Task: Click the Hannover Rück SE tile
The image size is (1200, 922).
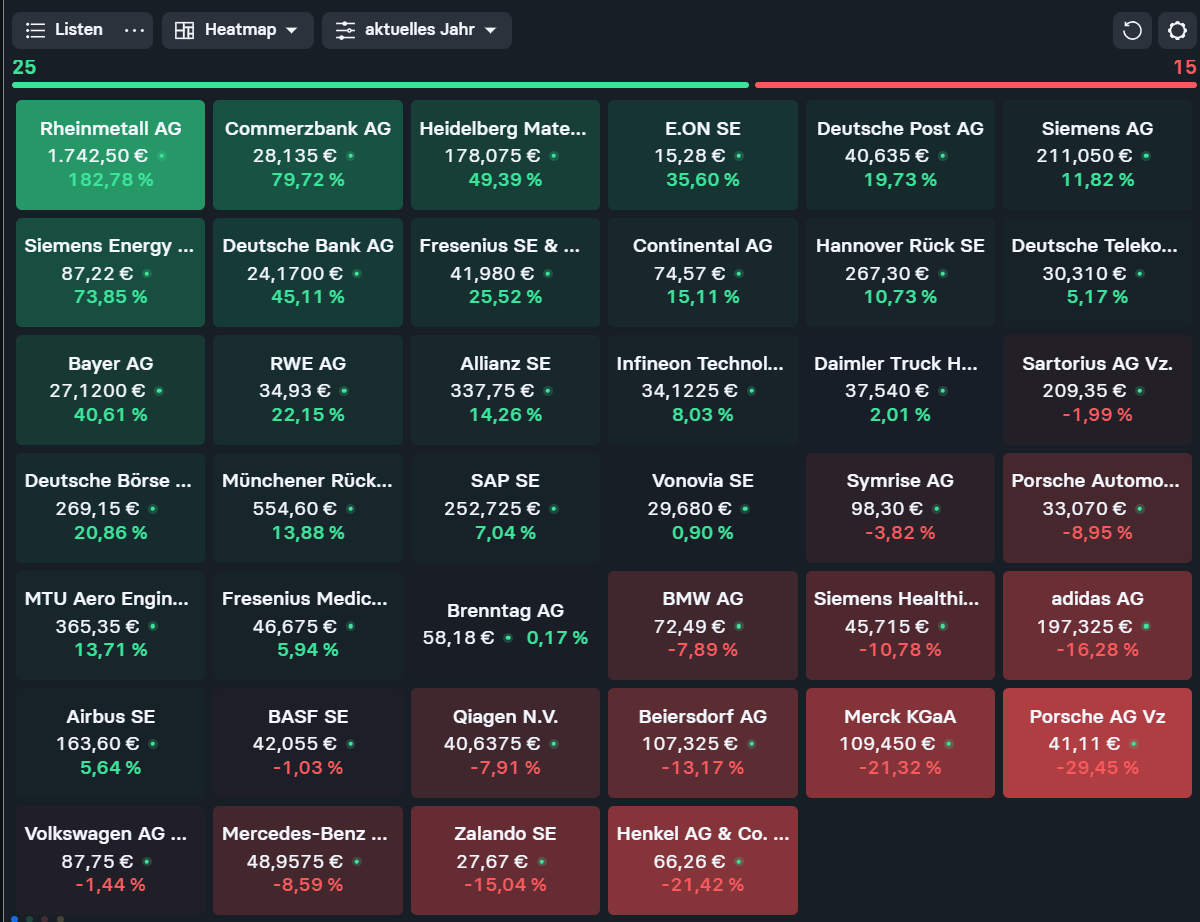Action: (900, 272)
